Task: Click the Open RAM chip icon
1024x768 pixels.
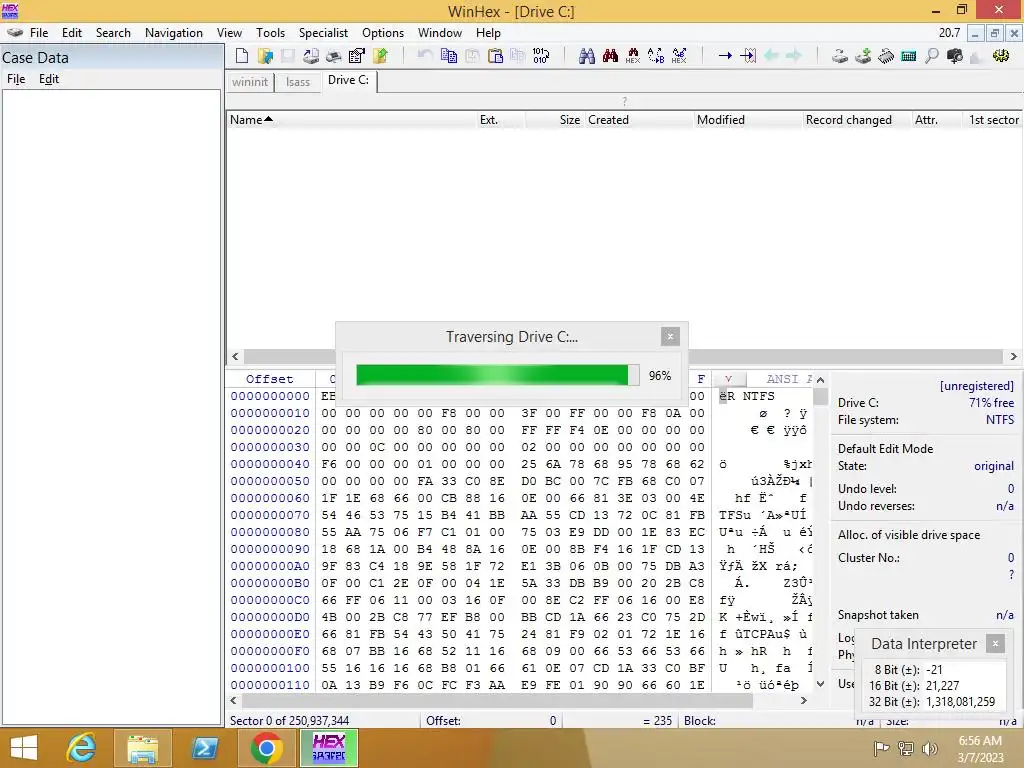Action: pyautogui.click(x=886, y=56)
